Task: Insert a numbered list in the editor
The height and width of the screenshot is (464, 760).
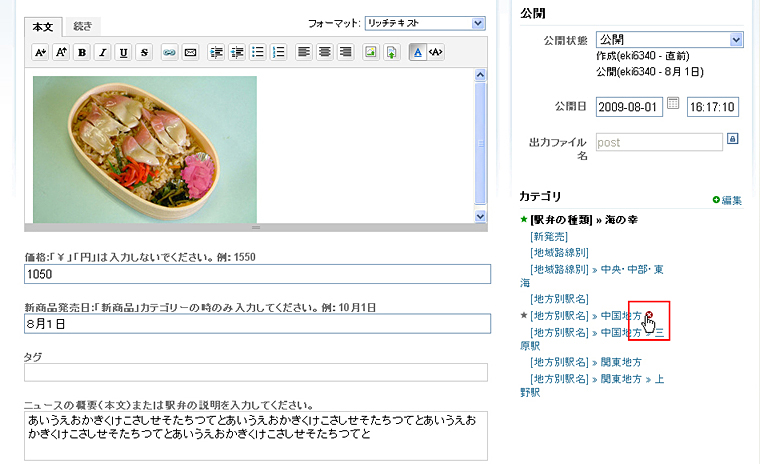Action: [x=279, y=52]
